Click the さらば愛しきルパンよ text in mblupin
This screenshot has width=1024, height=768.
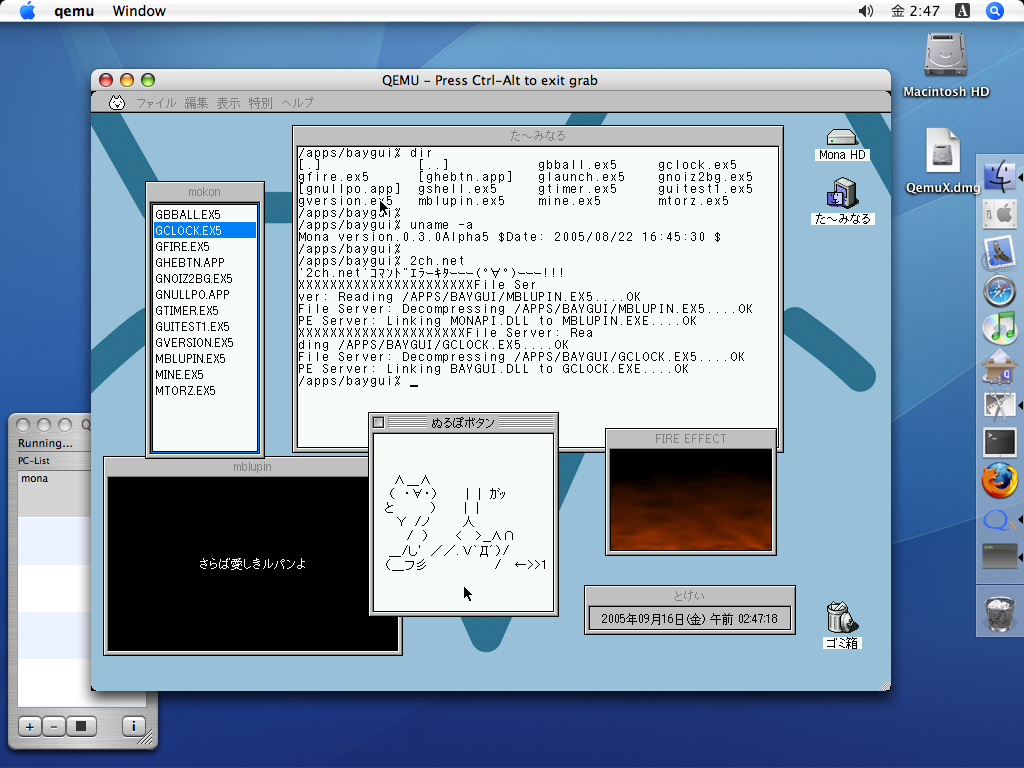point(252,564)
